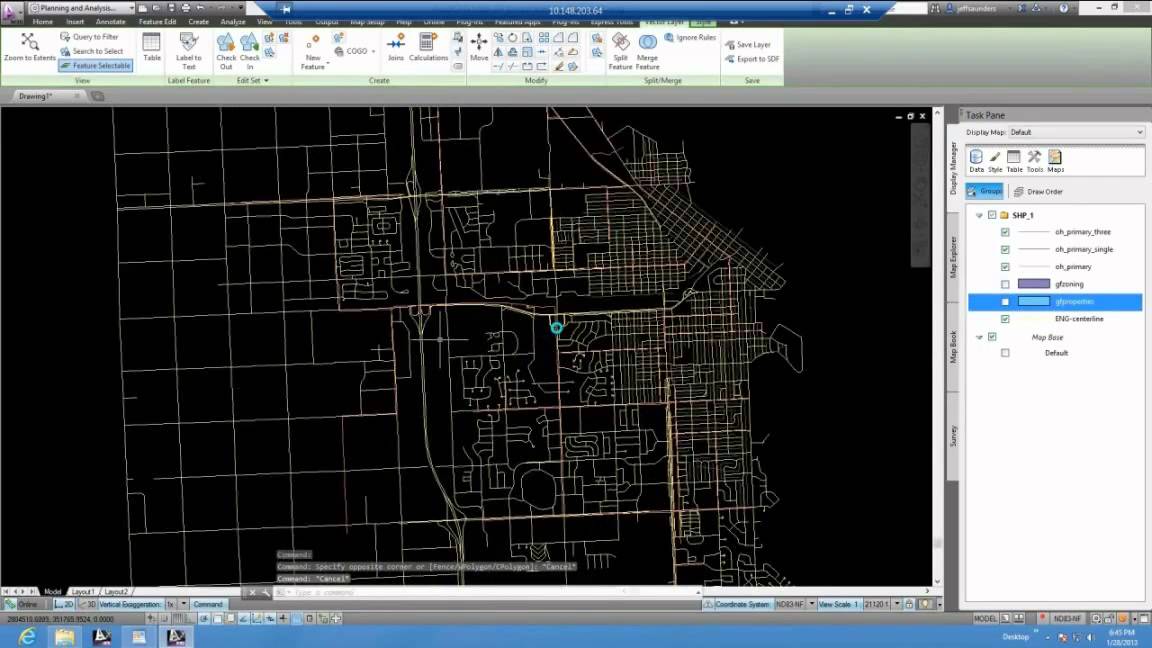The image size is (1152, 648).
Task: Switch to the Map Explorer side tab
Action: (953, 257)
